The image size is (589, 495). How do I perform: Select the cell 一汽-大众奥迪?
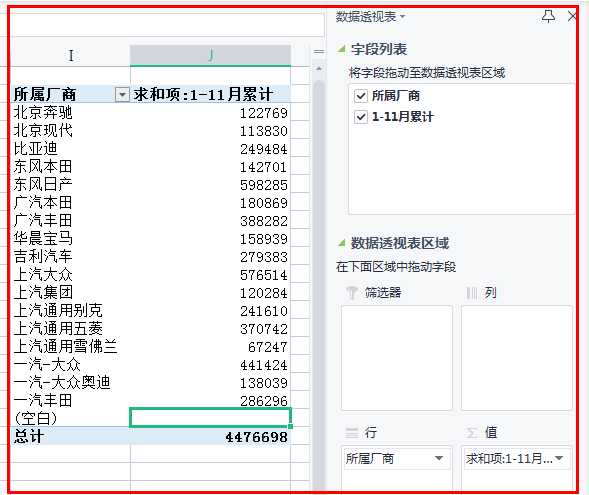(x=70, y=383)
